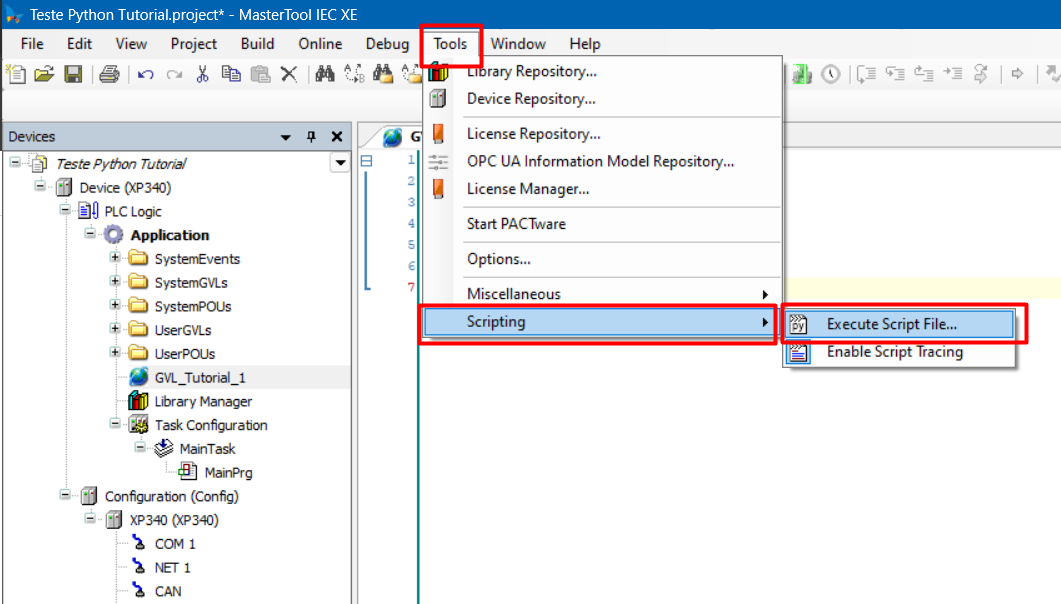Click the Save project toolbar icon
Image resolution: width=1061 pixels, height=604 pixels.
click(72, 74)
